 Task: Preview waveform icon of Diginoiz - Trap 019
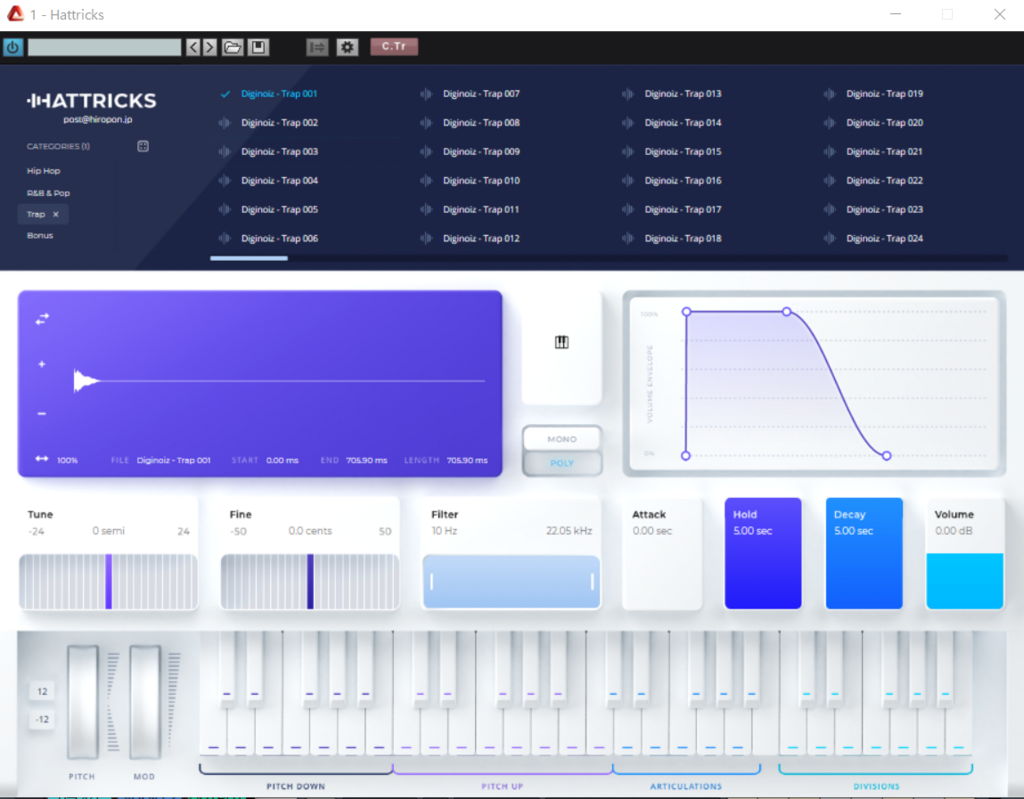[x=830, y=93]
